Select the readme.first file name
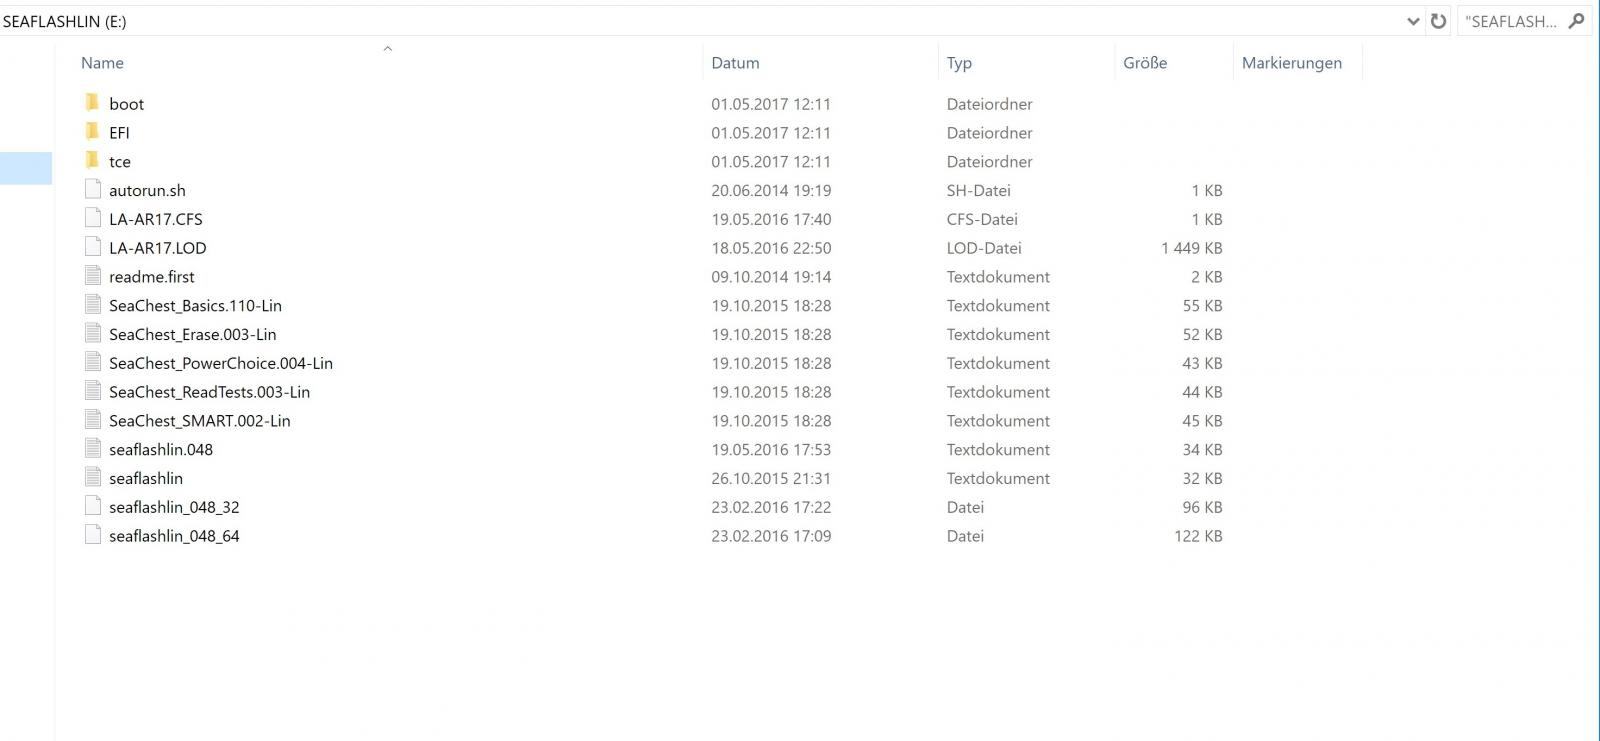 (x=152, y=277)
